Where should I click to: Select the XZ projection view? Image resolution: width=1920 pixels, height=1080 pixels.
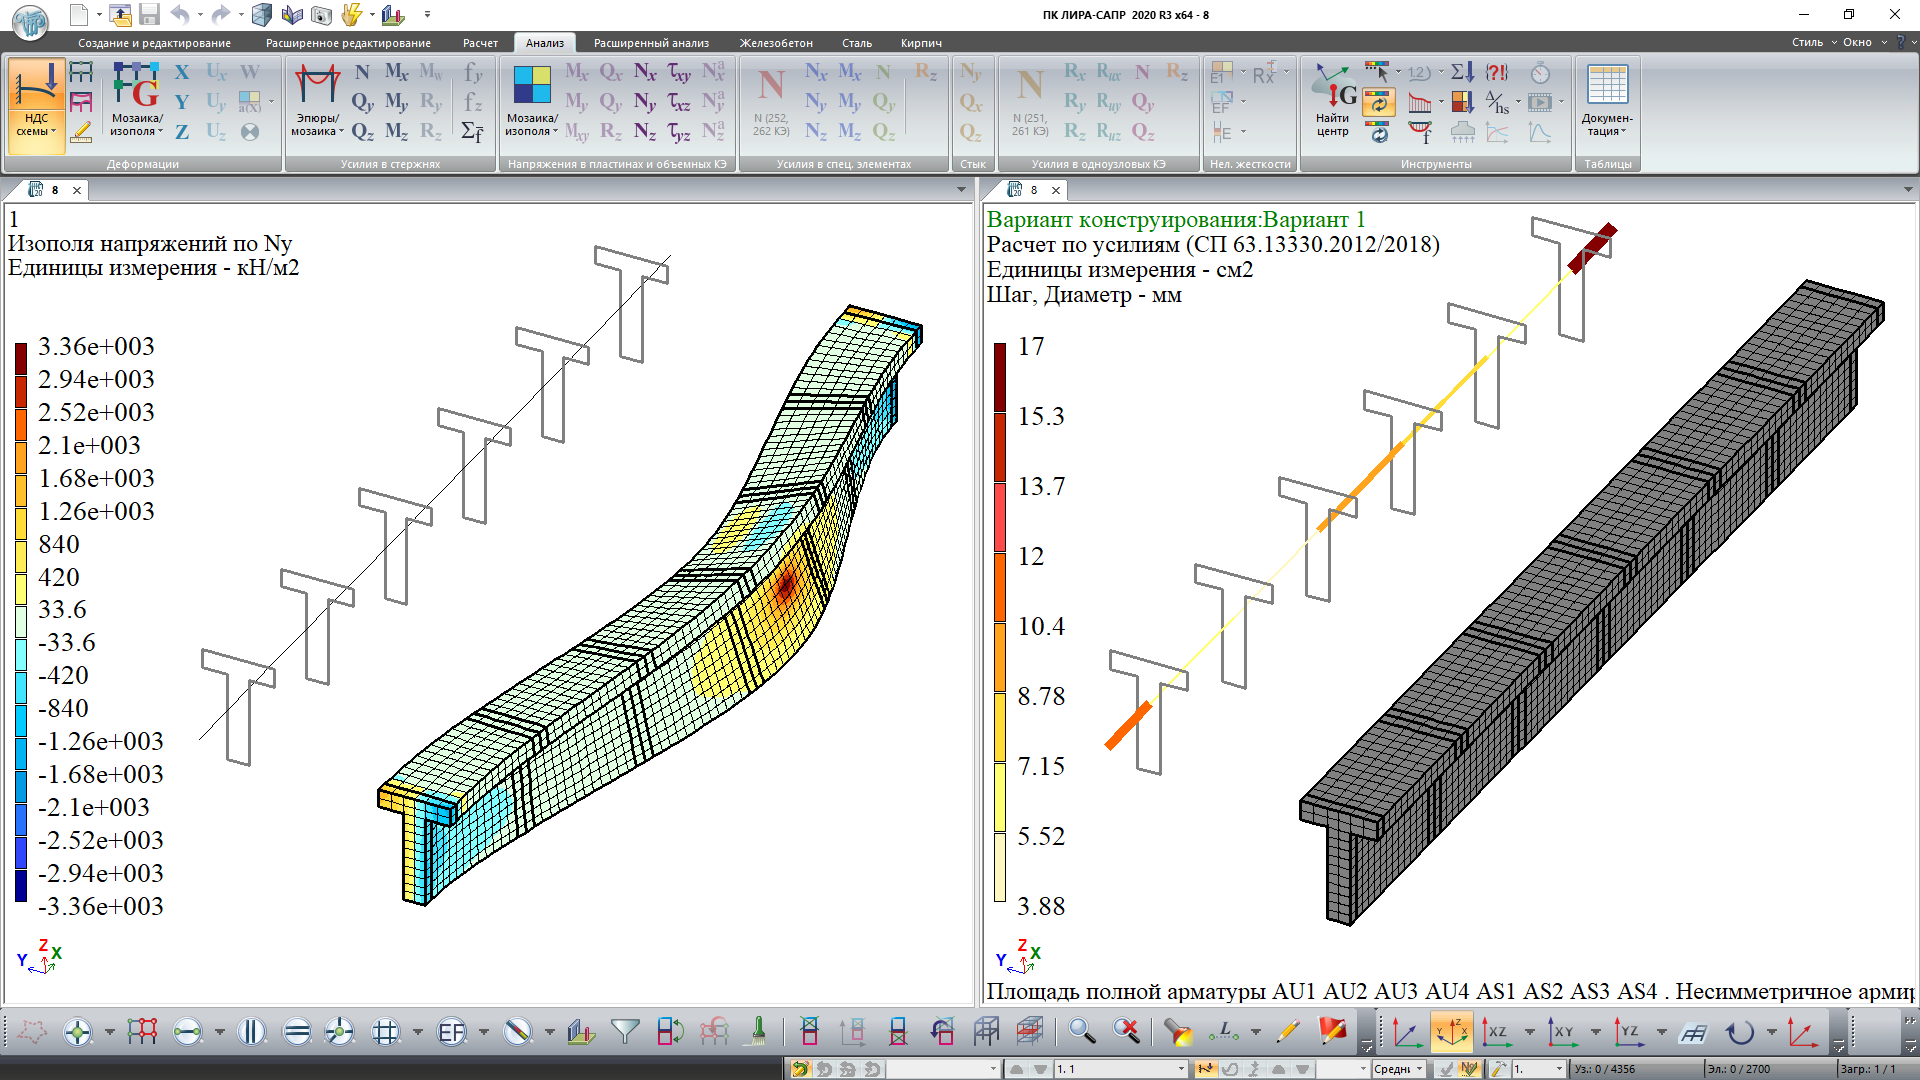[x=1496, y=1031]
